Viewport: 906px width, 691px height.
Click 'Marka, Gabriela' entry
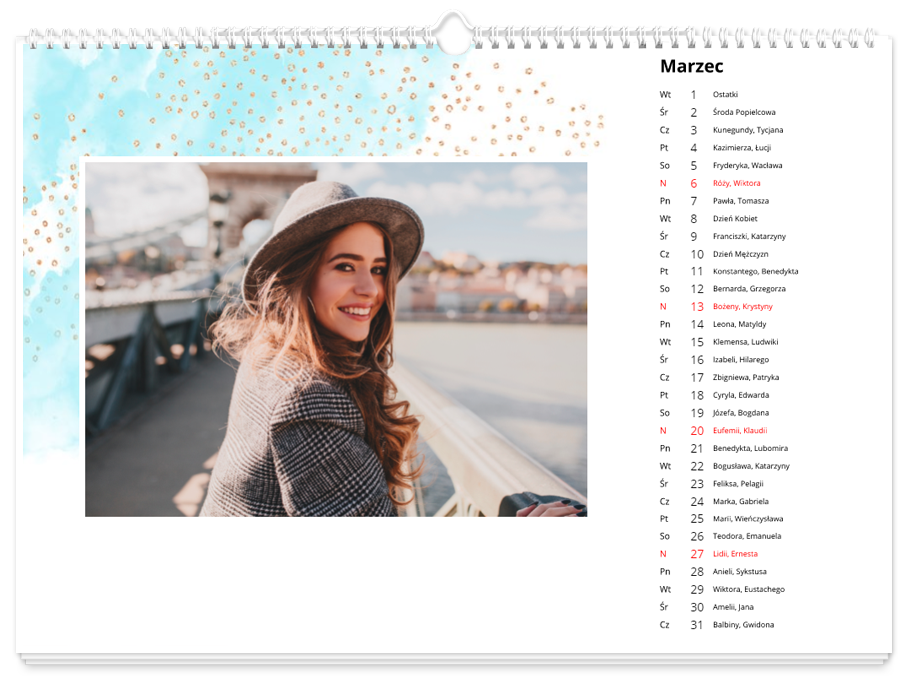740,501
